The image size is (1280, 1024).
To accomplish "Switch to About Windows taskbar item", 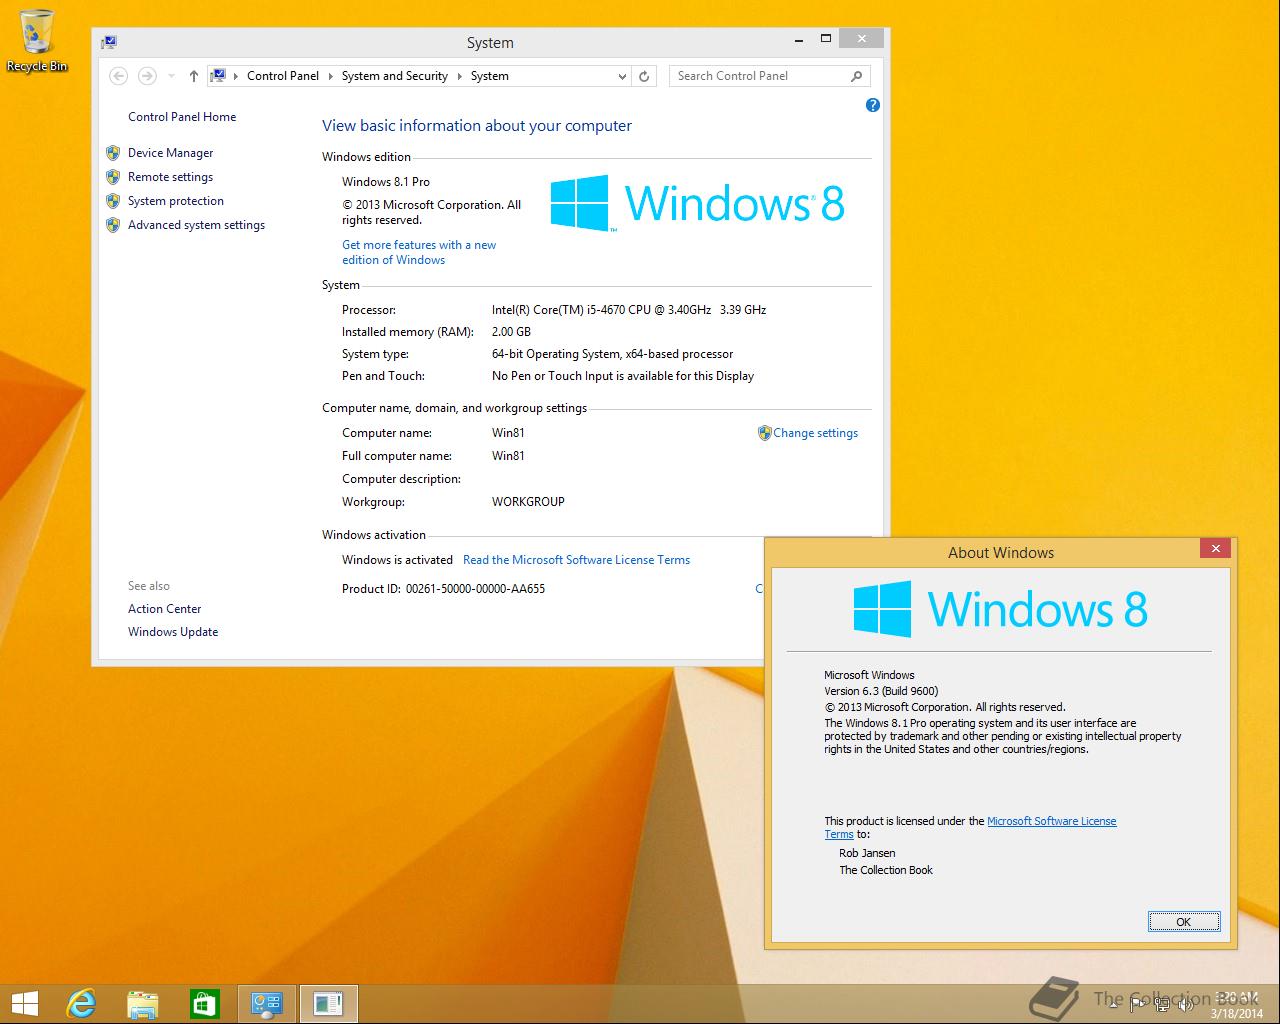I will pyautogui.click(x=329, y=1004).
